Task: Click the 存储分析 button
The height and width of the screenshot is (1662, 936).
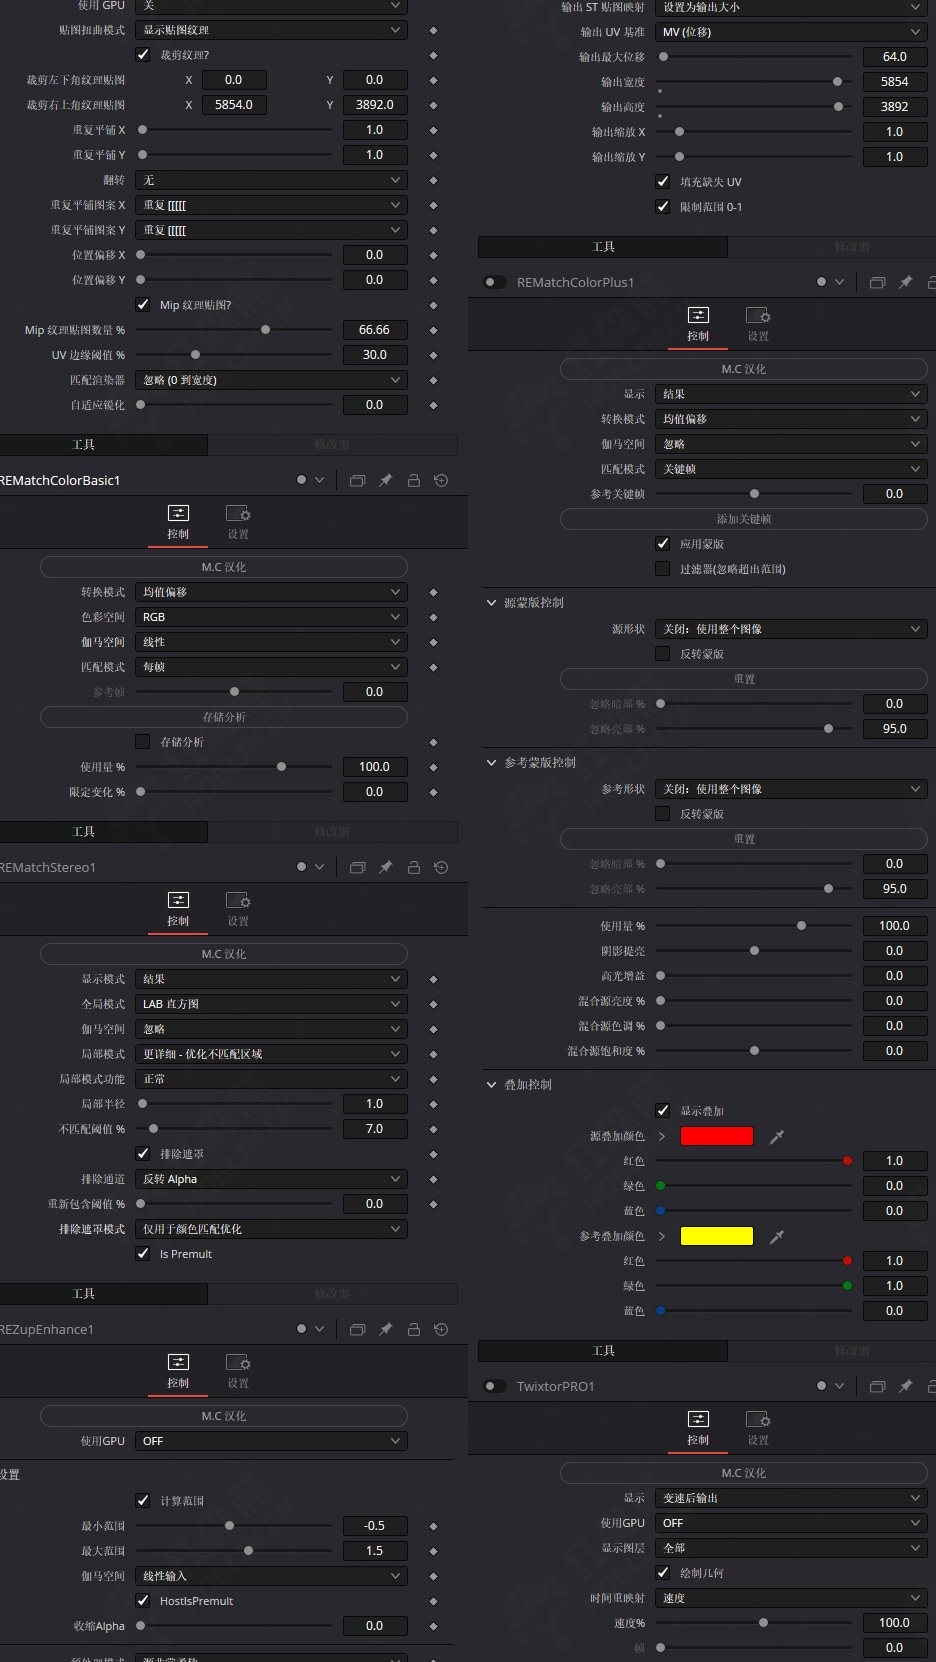Action: click(x=224, y=717)
